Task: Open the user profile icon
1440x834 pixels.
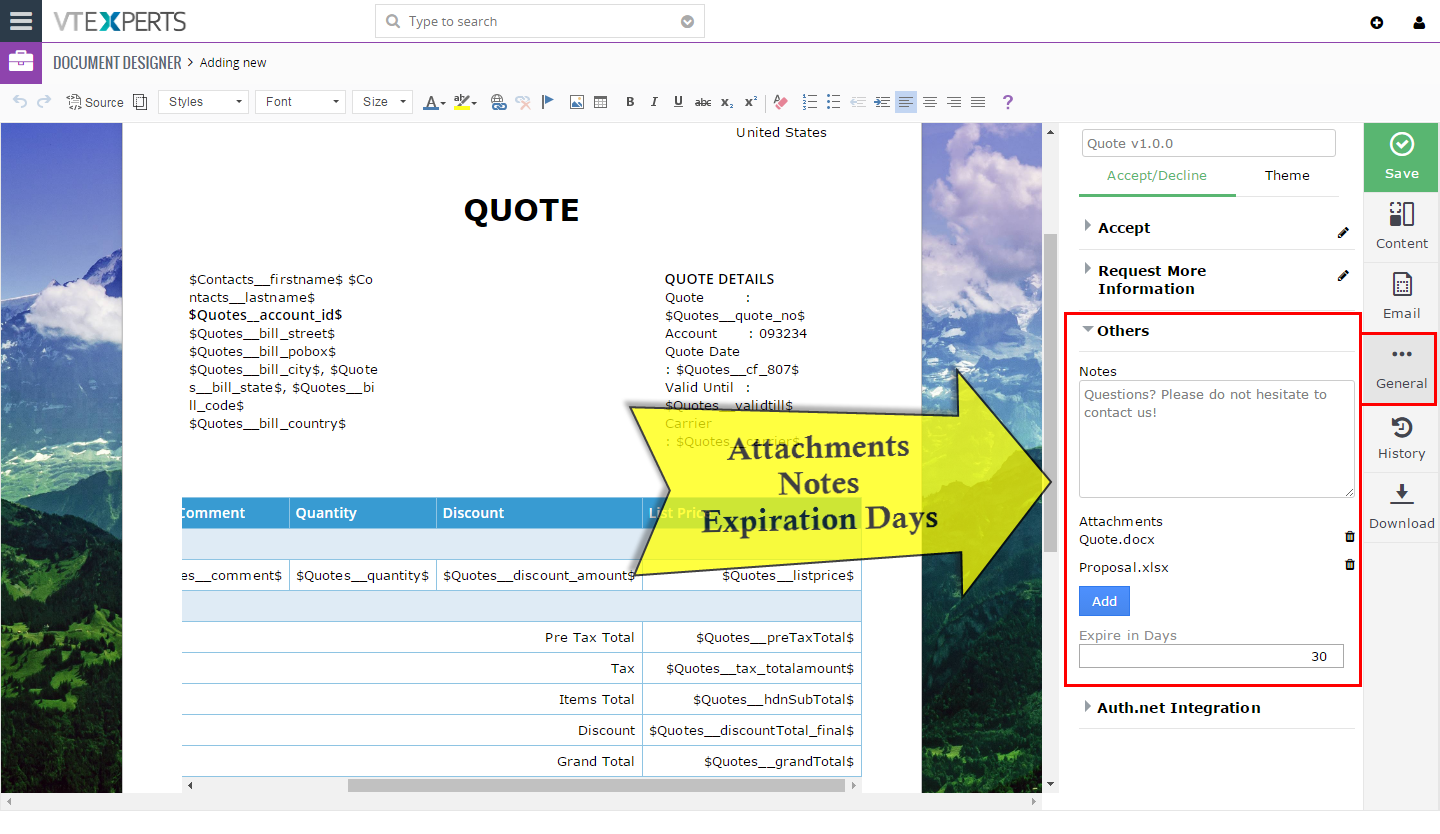Action: tap(1419, 22)
